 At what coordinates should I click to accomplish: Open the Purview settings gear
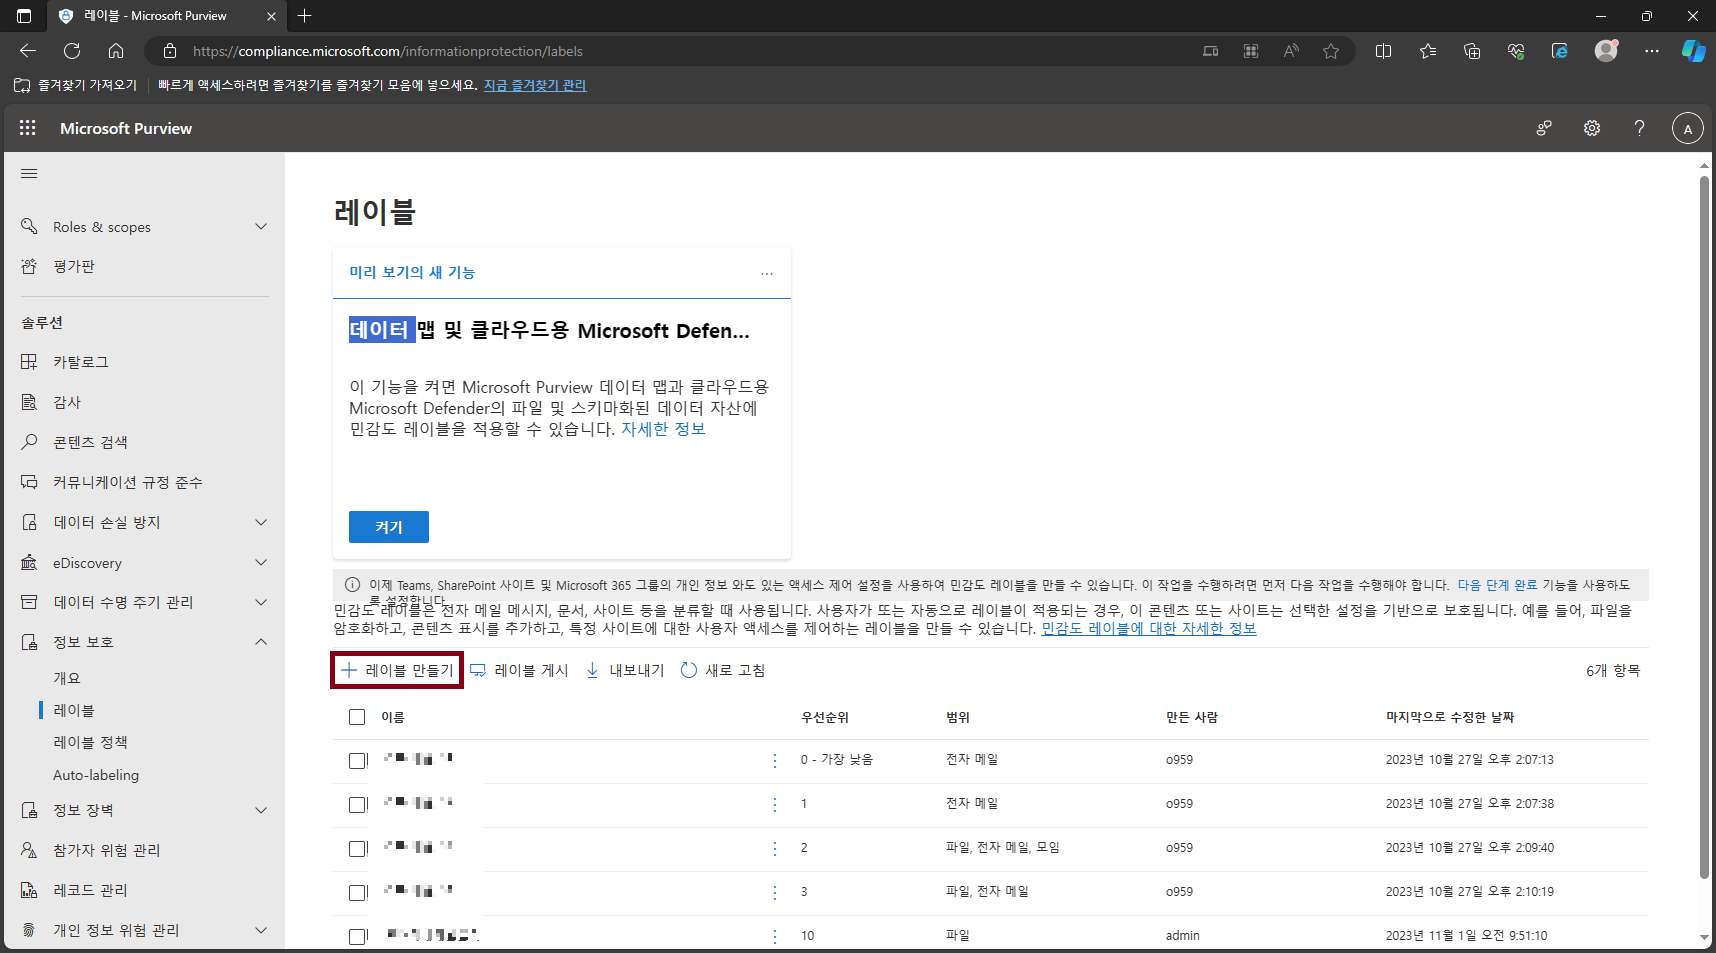pos(1592,128)
